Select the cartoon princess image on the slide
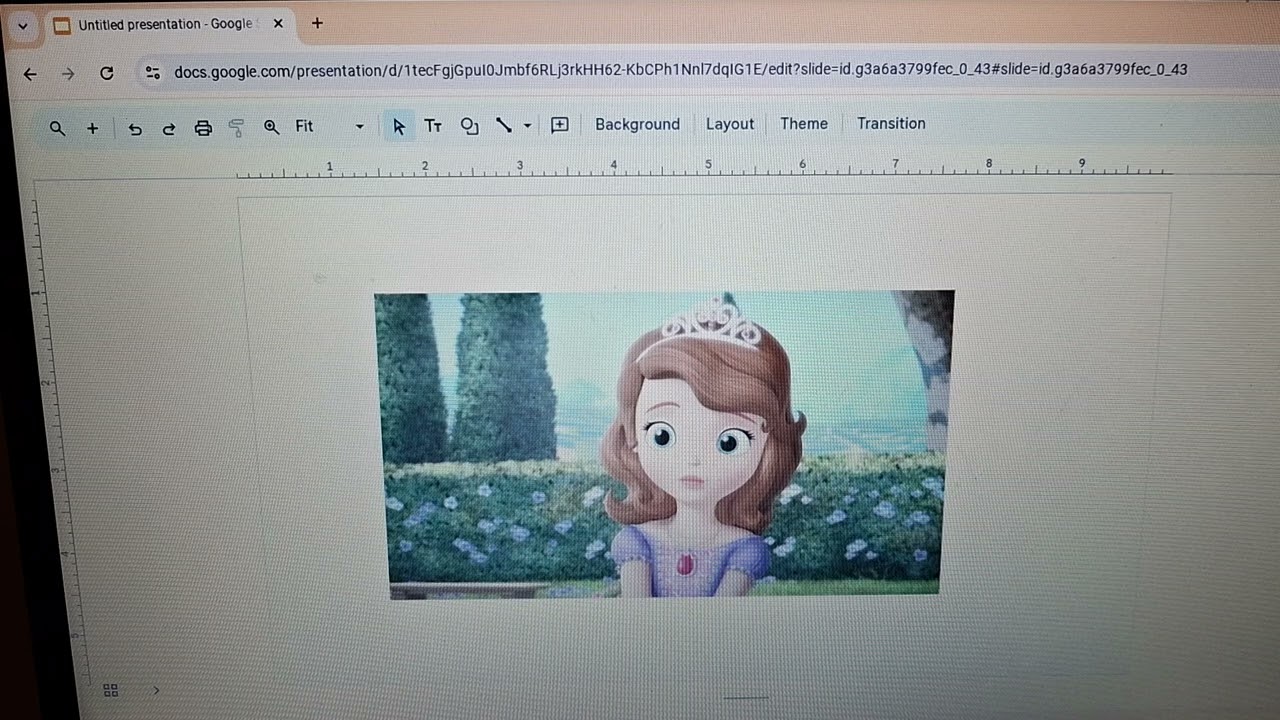1280x720 pixels. (x=664, y=445)
